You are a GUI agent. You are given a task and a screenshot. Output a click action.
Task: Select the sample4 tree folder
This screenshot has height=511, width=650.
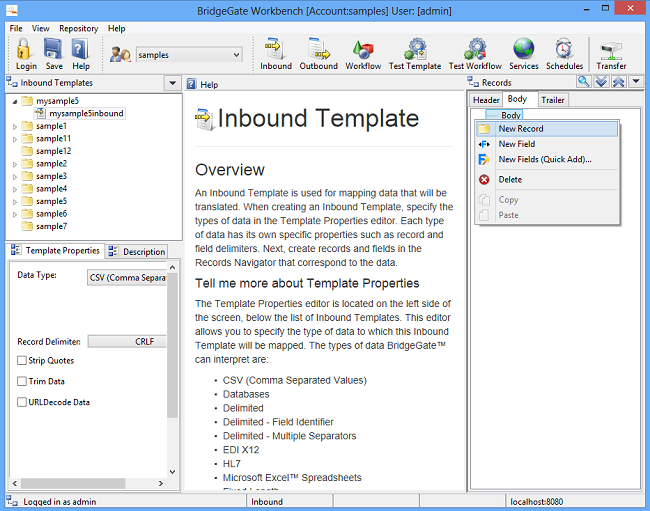[x=51, y=189]
